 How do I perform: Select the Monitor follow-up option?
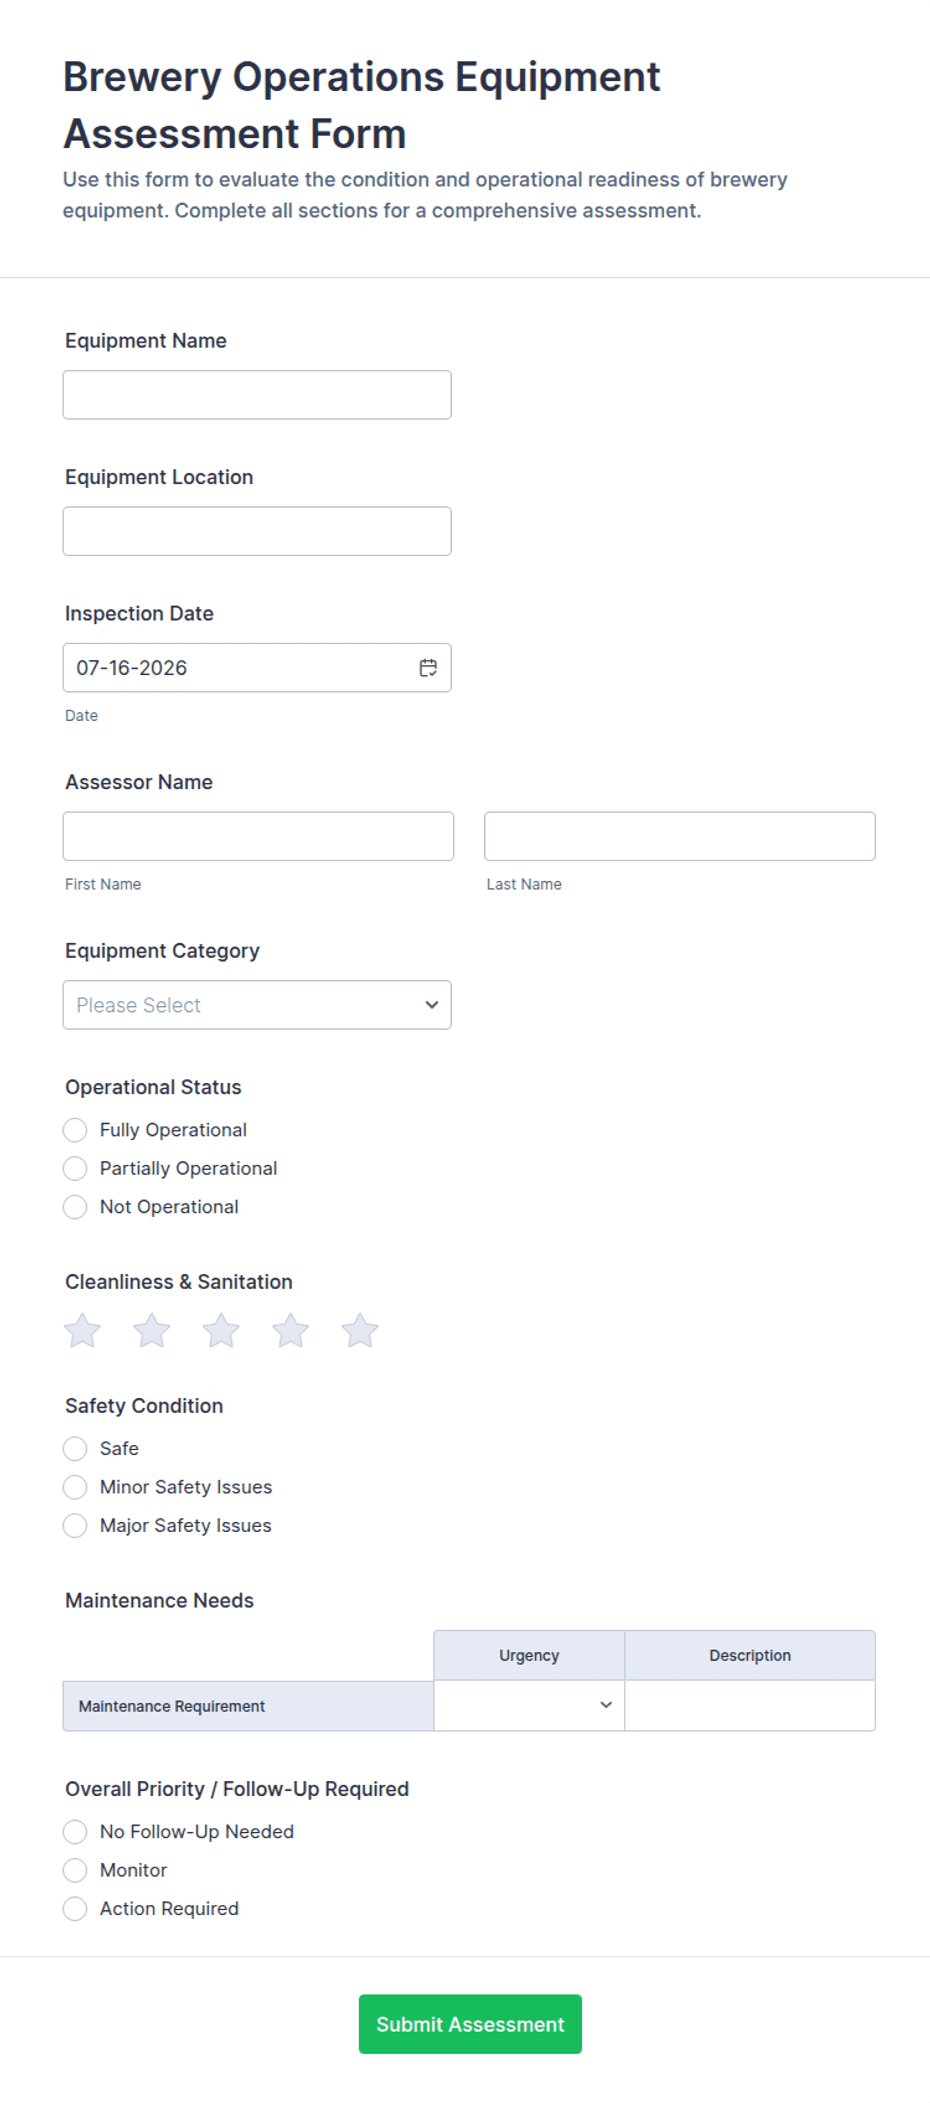tap(75, 1870)
